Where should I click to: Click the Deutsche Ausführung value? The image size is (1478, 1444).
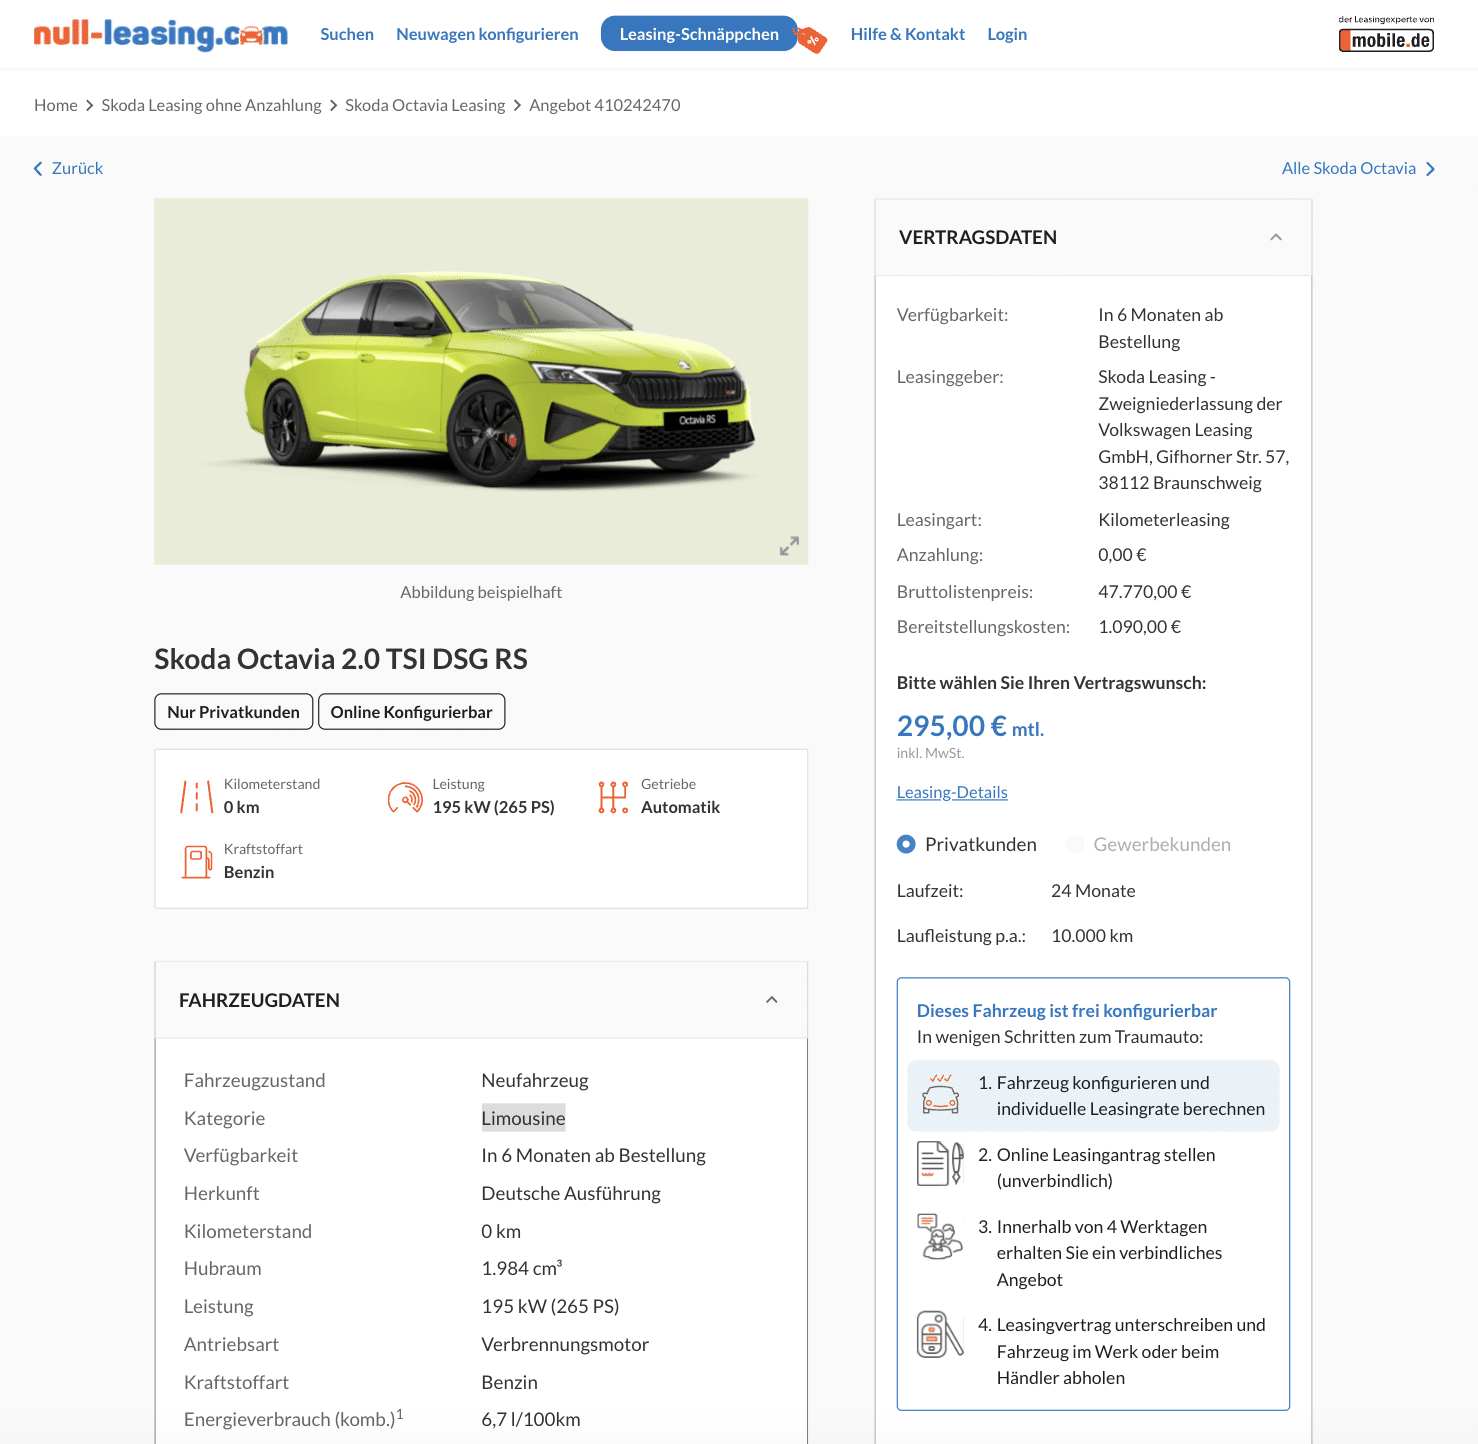point(571,1193)
